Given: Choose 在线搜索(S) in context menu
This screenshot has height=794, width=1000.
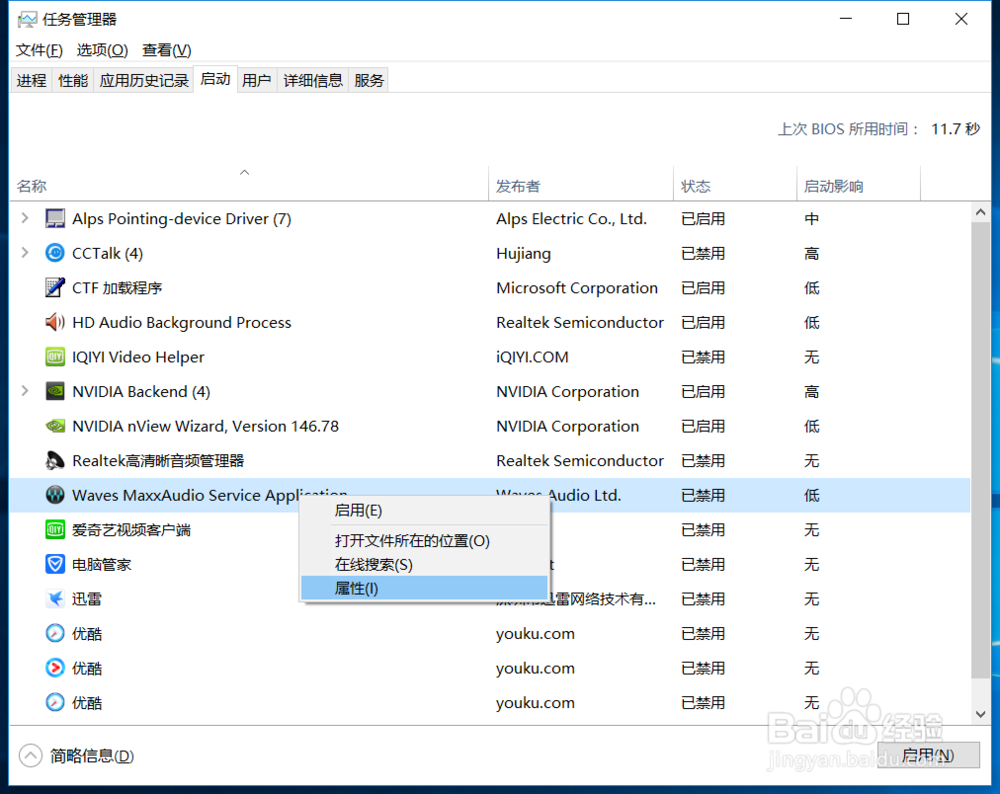Looking at the screenshot, I should tap(424, 564).
